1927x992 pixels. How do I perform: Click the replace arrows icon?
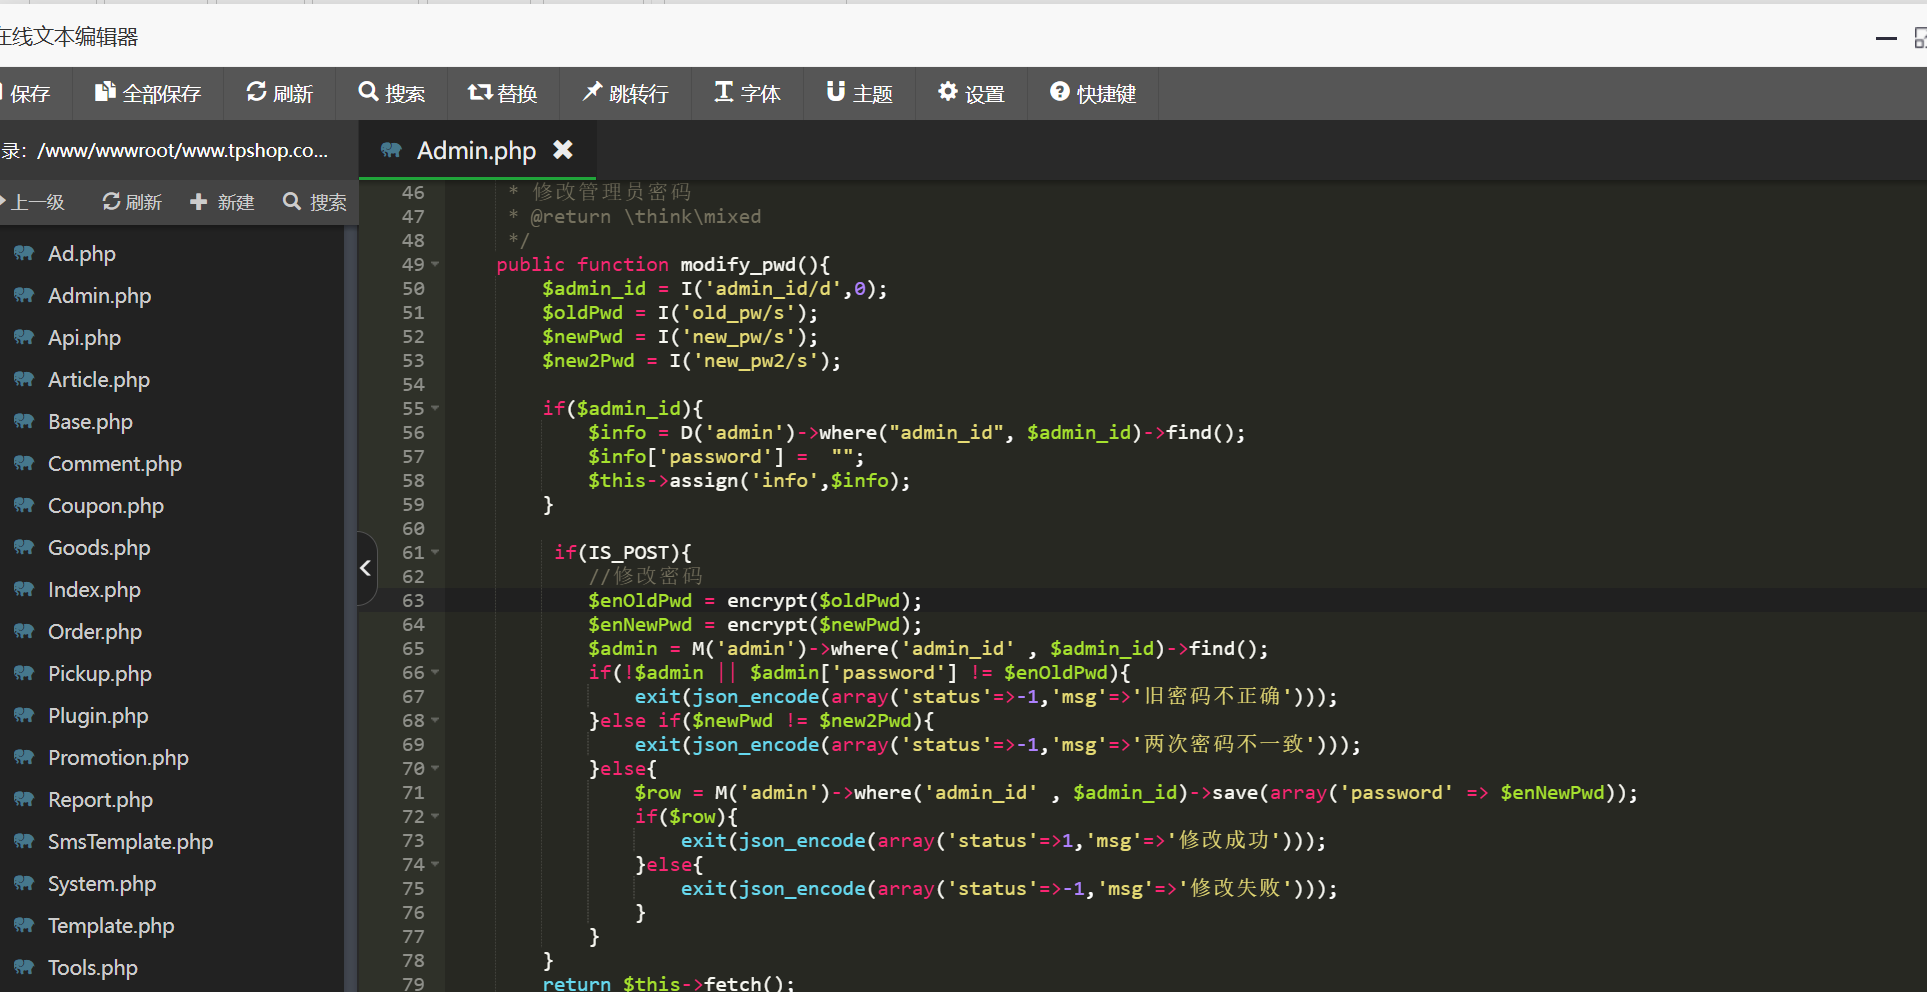[x=480, y=92]
